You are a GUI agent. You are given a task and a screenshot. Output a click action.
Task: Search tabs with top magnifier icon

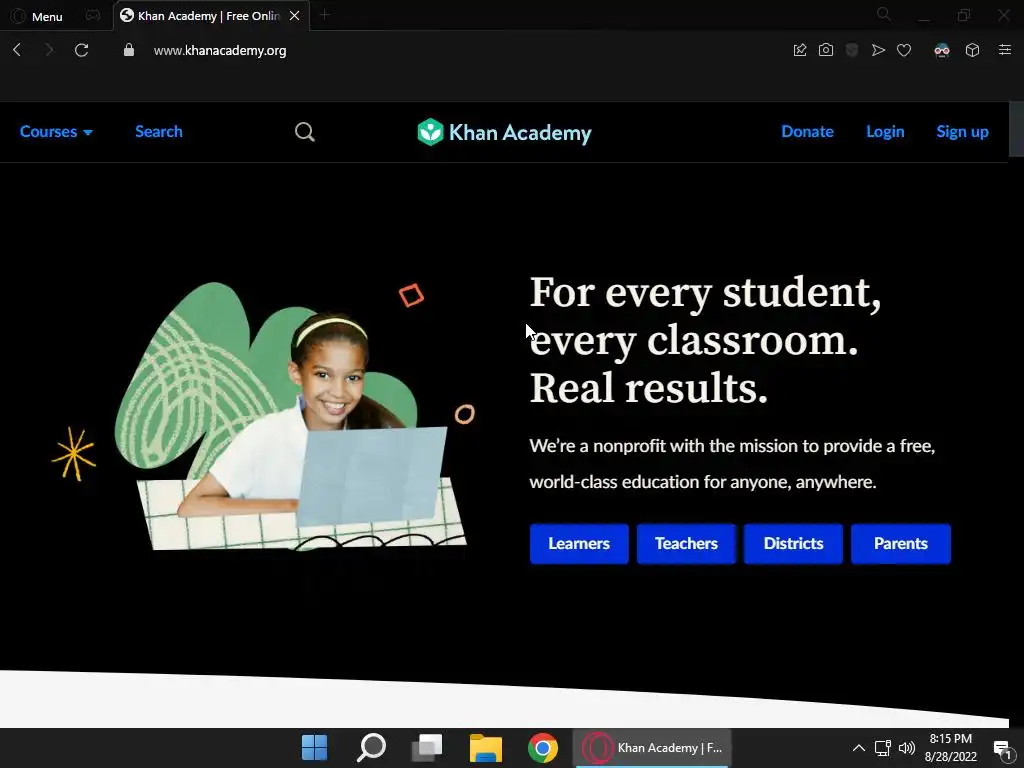(x=884, y=14)
